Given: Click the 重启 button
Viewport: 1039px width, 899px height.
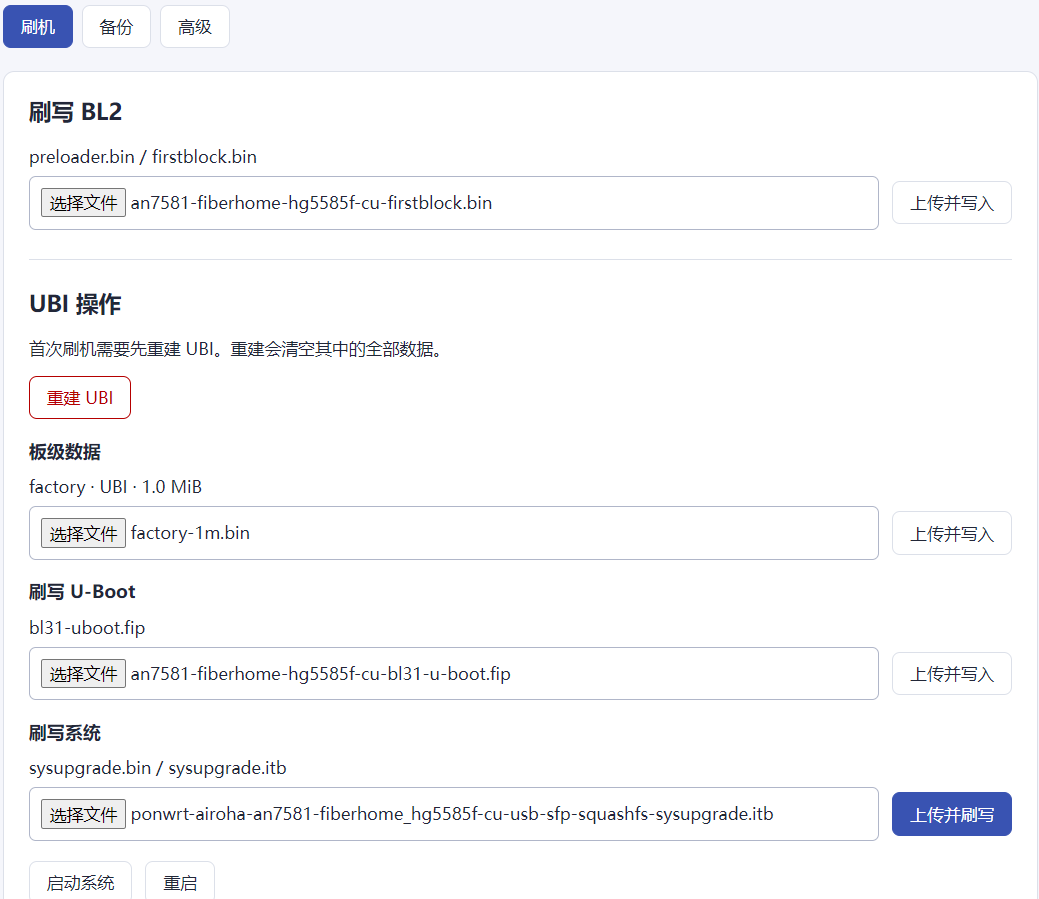Looking at the screenshot, I should coord(180,881).
